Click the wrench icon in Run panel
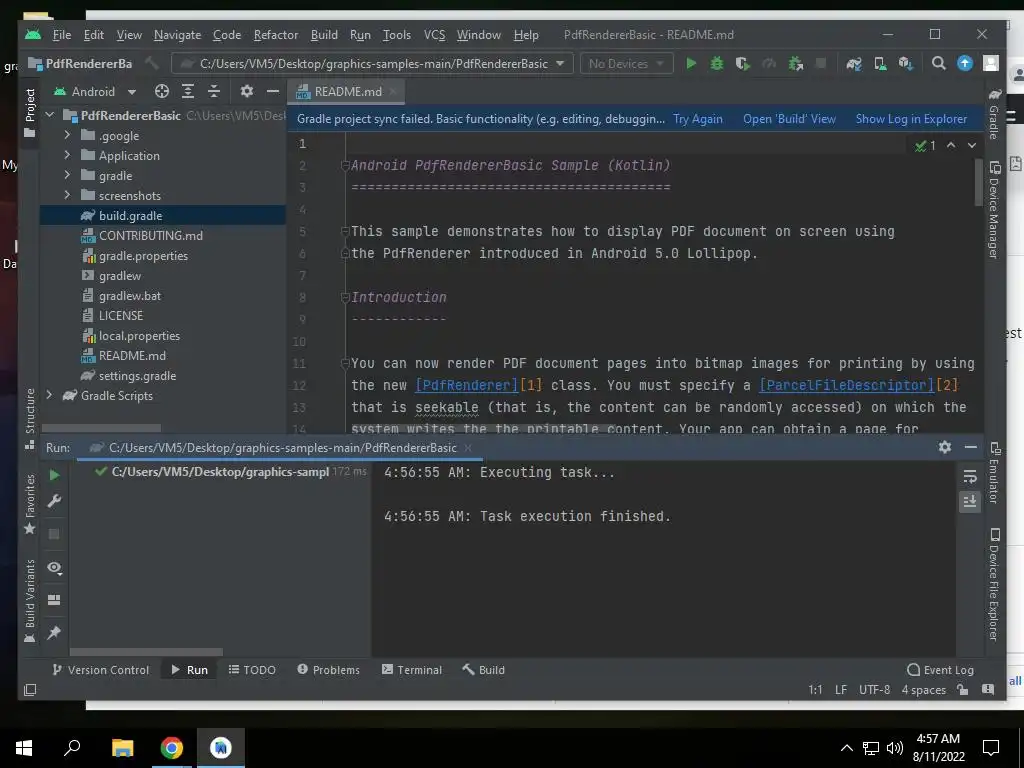 pyautogui.click(x=54, y=501)
